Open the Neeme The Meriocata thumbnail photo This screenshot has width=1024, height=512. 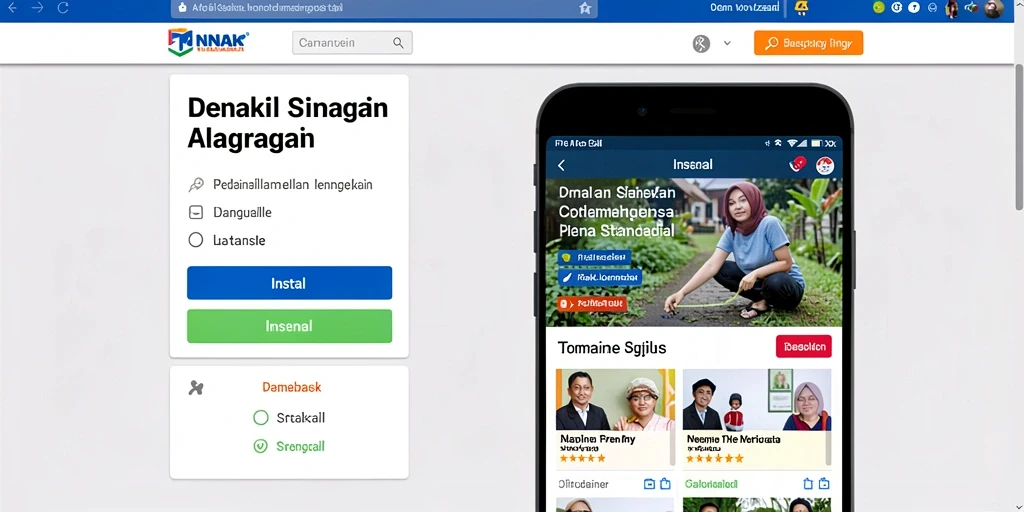[757, 399]
